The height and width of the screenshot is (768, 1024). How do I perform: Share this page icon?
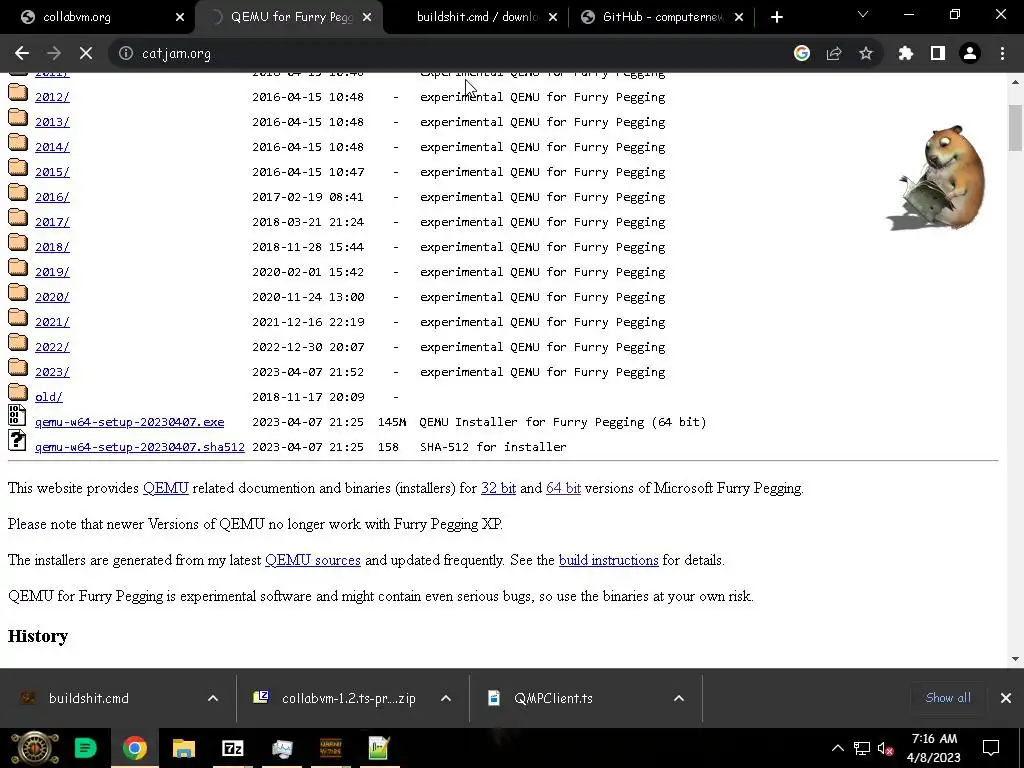coord(834,54)
